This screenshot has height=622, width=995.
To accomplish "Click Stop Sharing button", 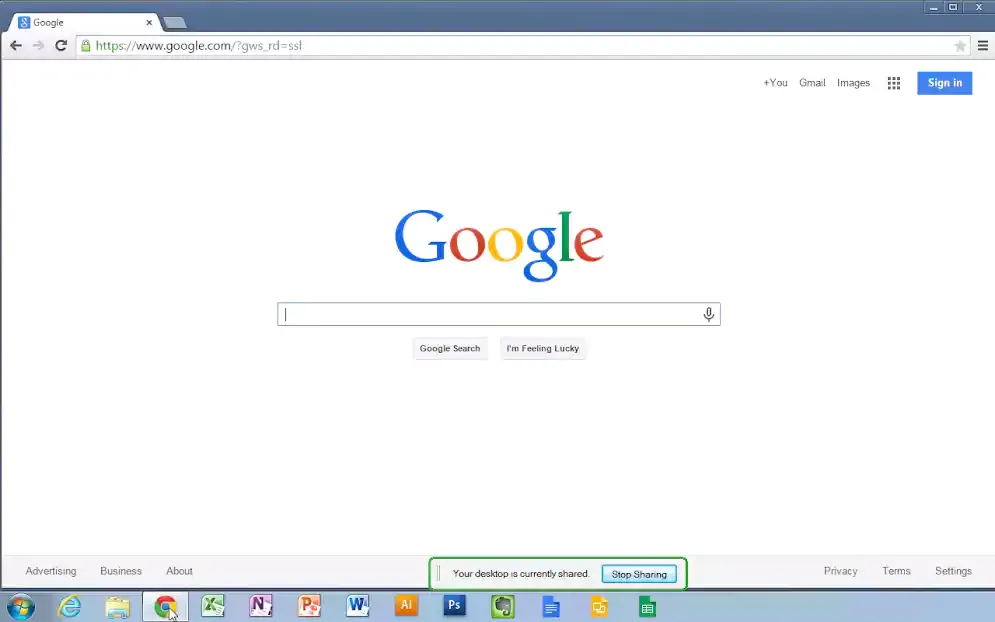I will [x=639, y=574].
